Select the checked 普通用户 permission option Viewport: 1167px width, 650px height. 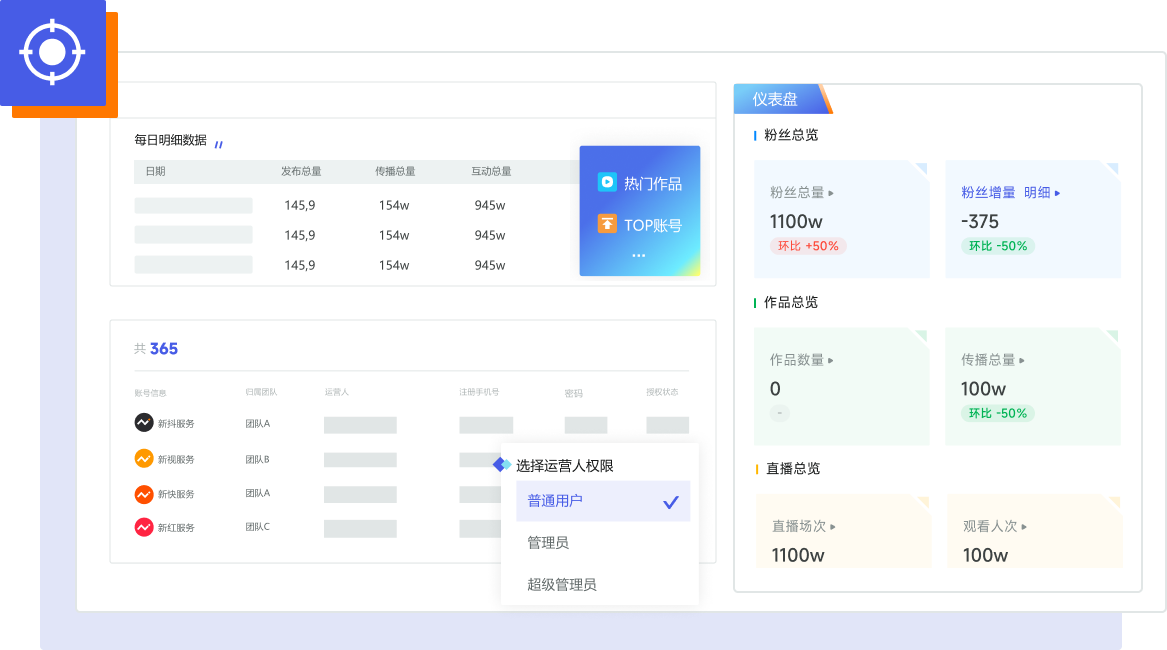coord(602,501)
